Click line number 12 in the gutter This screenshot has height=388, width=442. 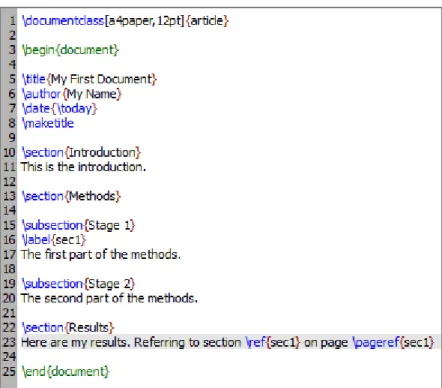pyautogui.click(x=10, y=182)
